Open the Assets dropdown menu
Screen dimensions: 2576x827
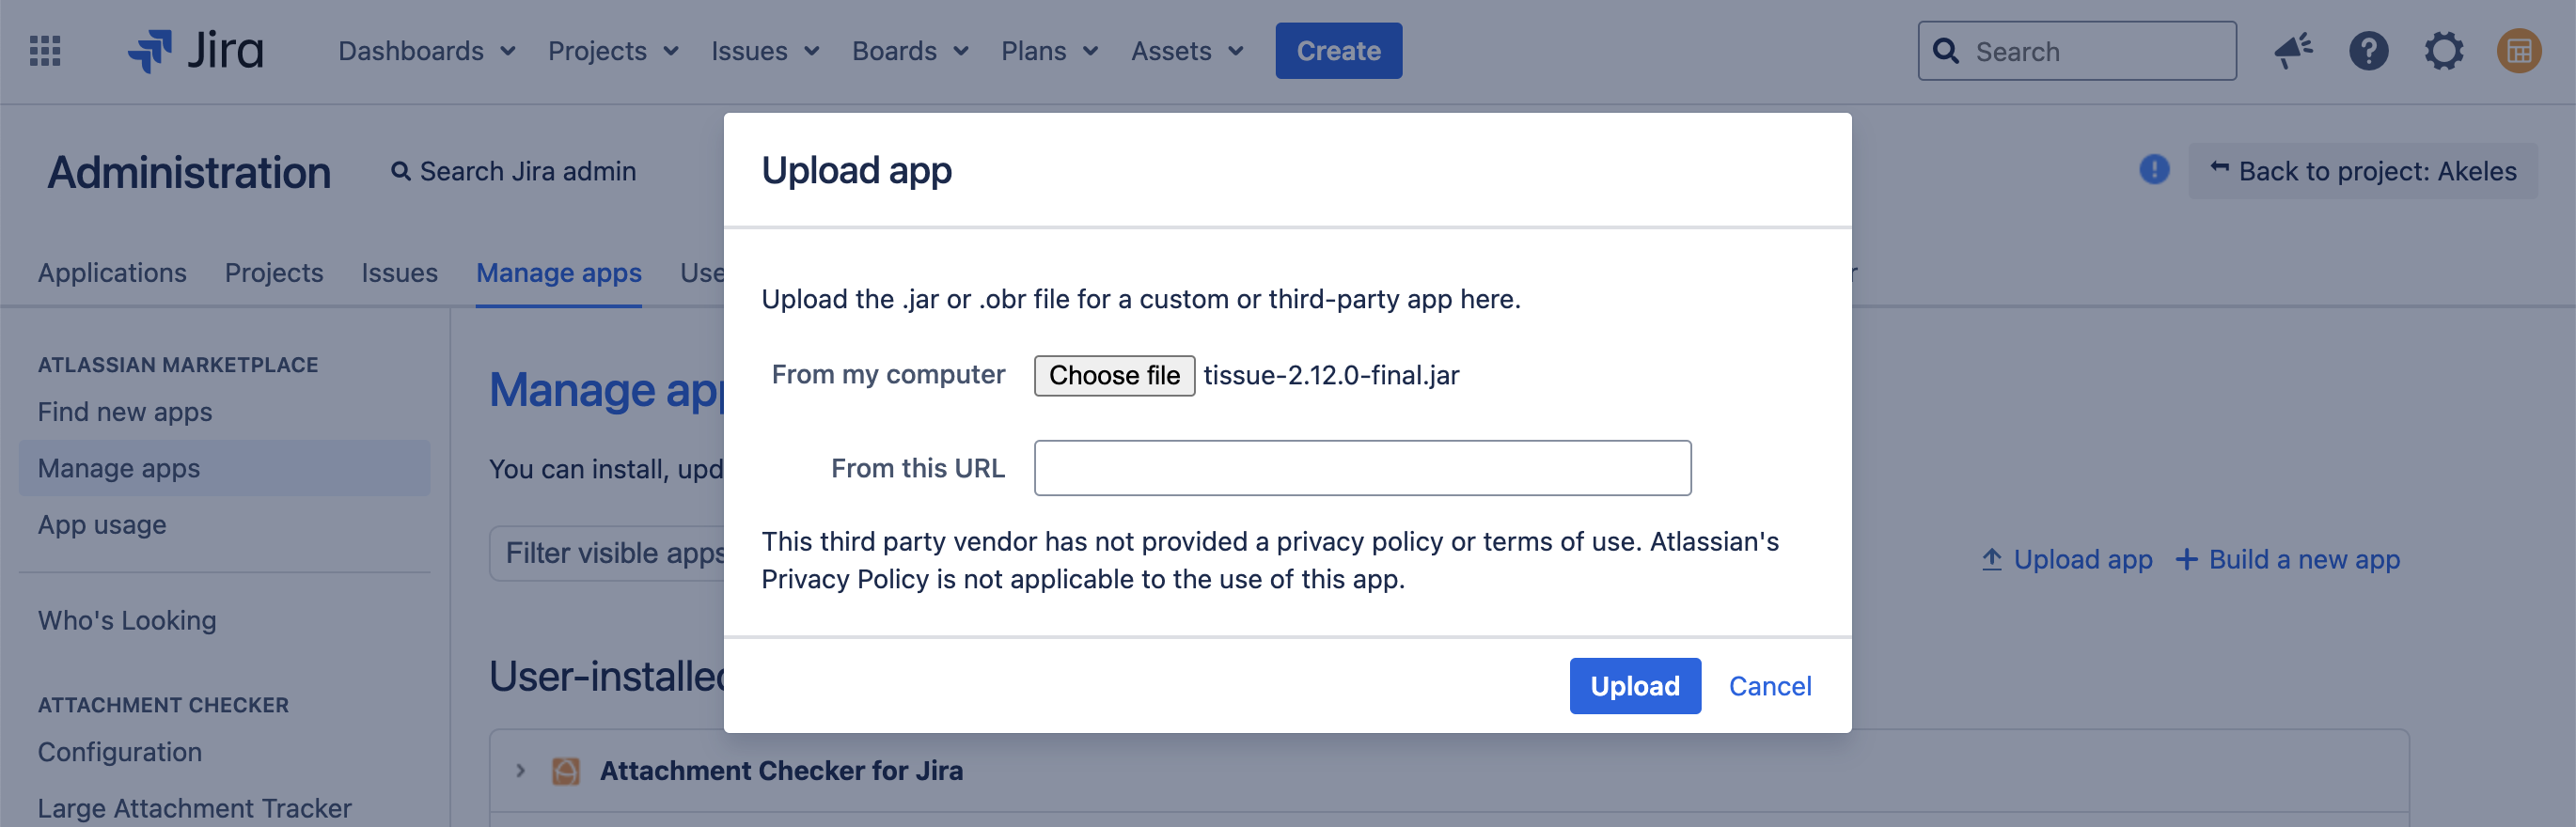pyautogui.click(x=1187, y=51)
